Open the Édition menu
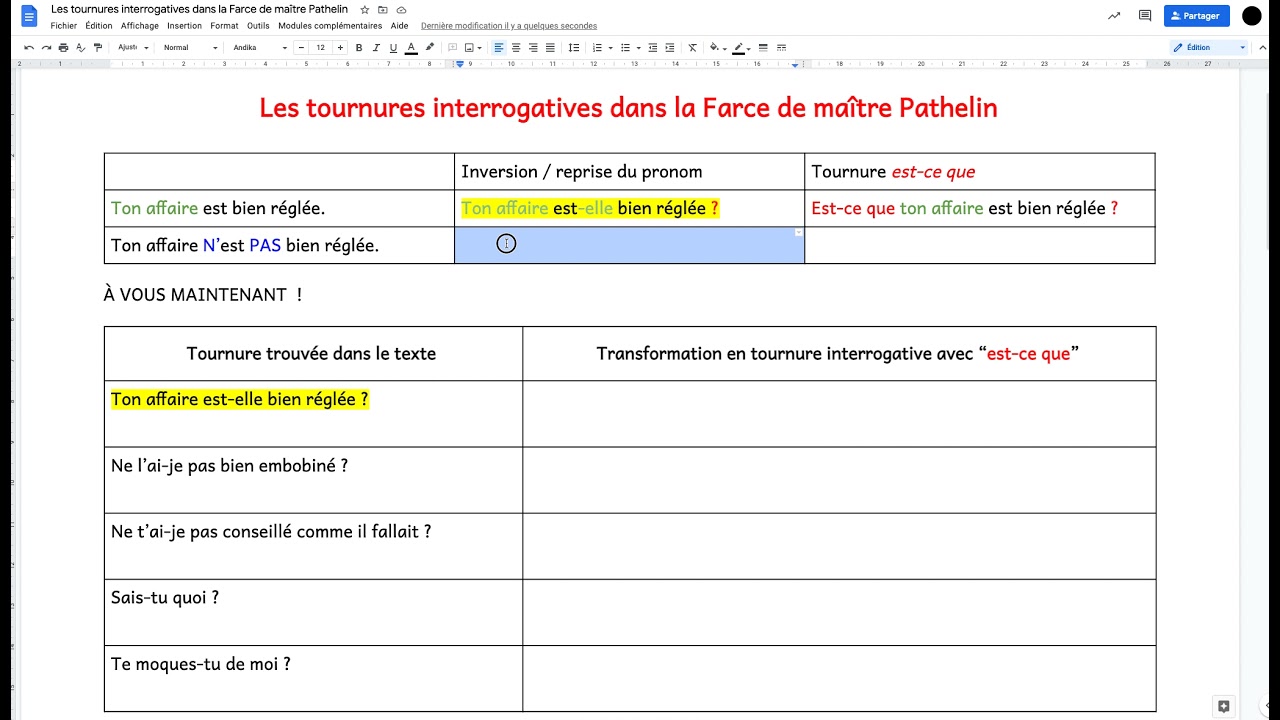This screenshot has width=1280, height=720. pyautogui.click(x=99, y=26)
